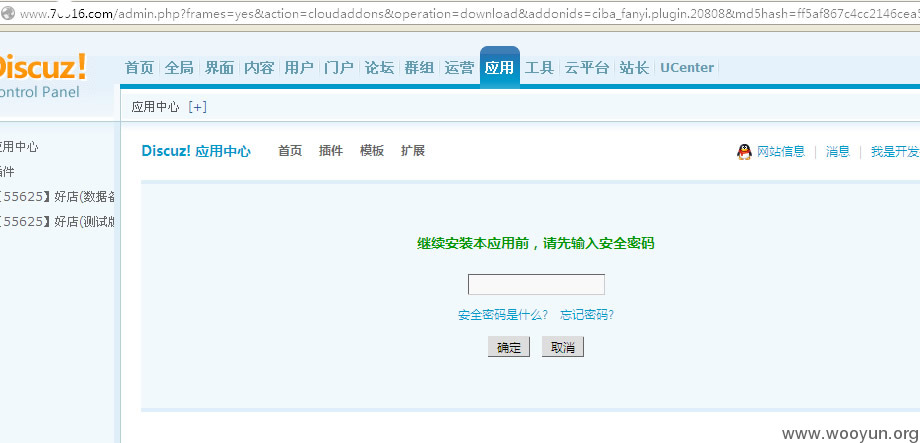Screen dimensions: 920x443
Task: Open the 工具 tab
Action: pos(539,67)
